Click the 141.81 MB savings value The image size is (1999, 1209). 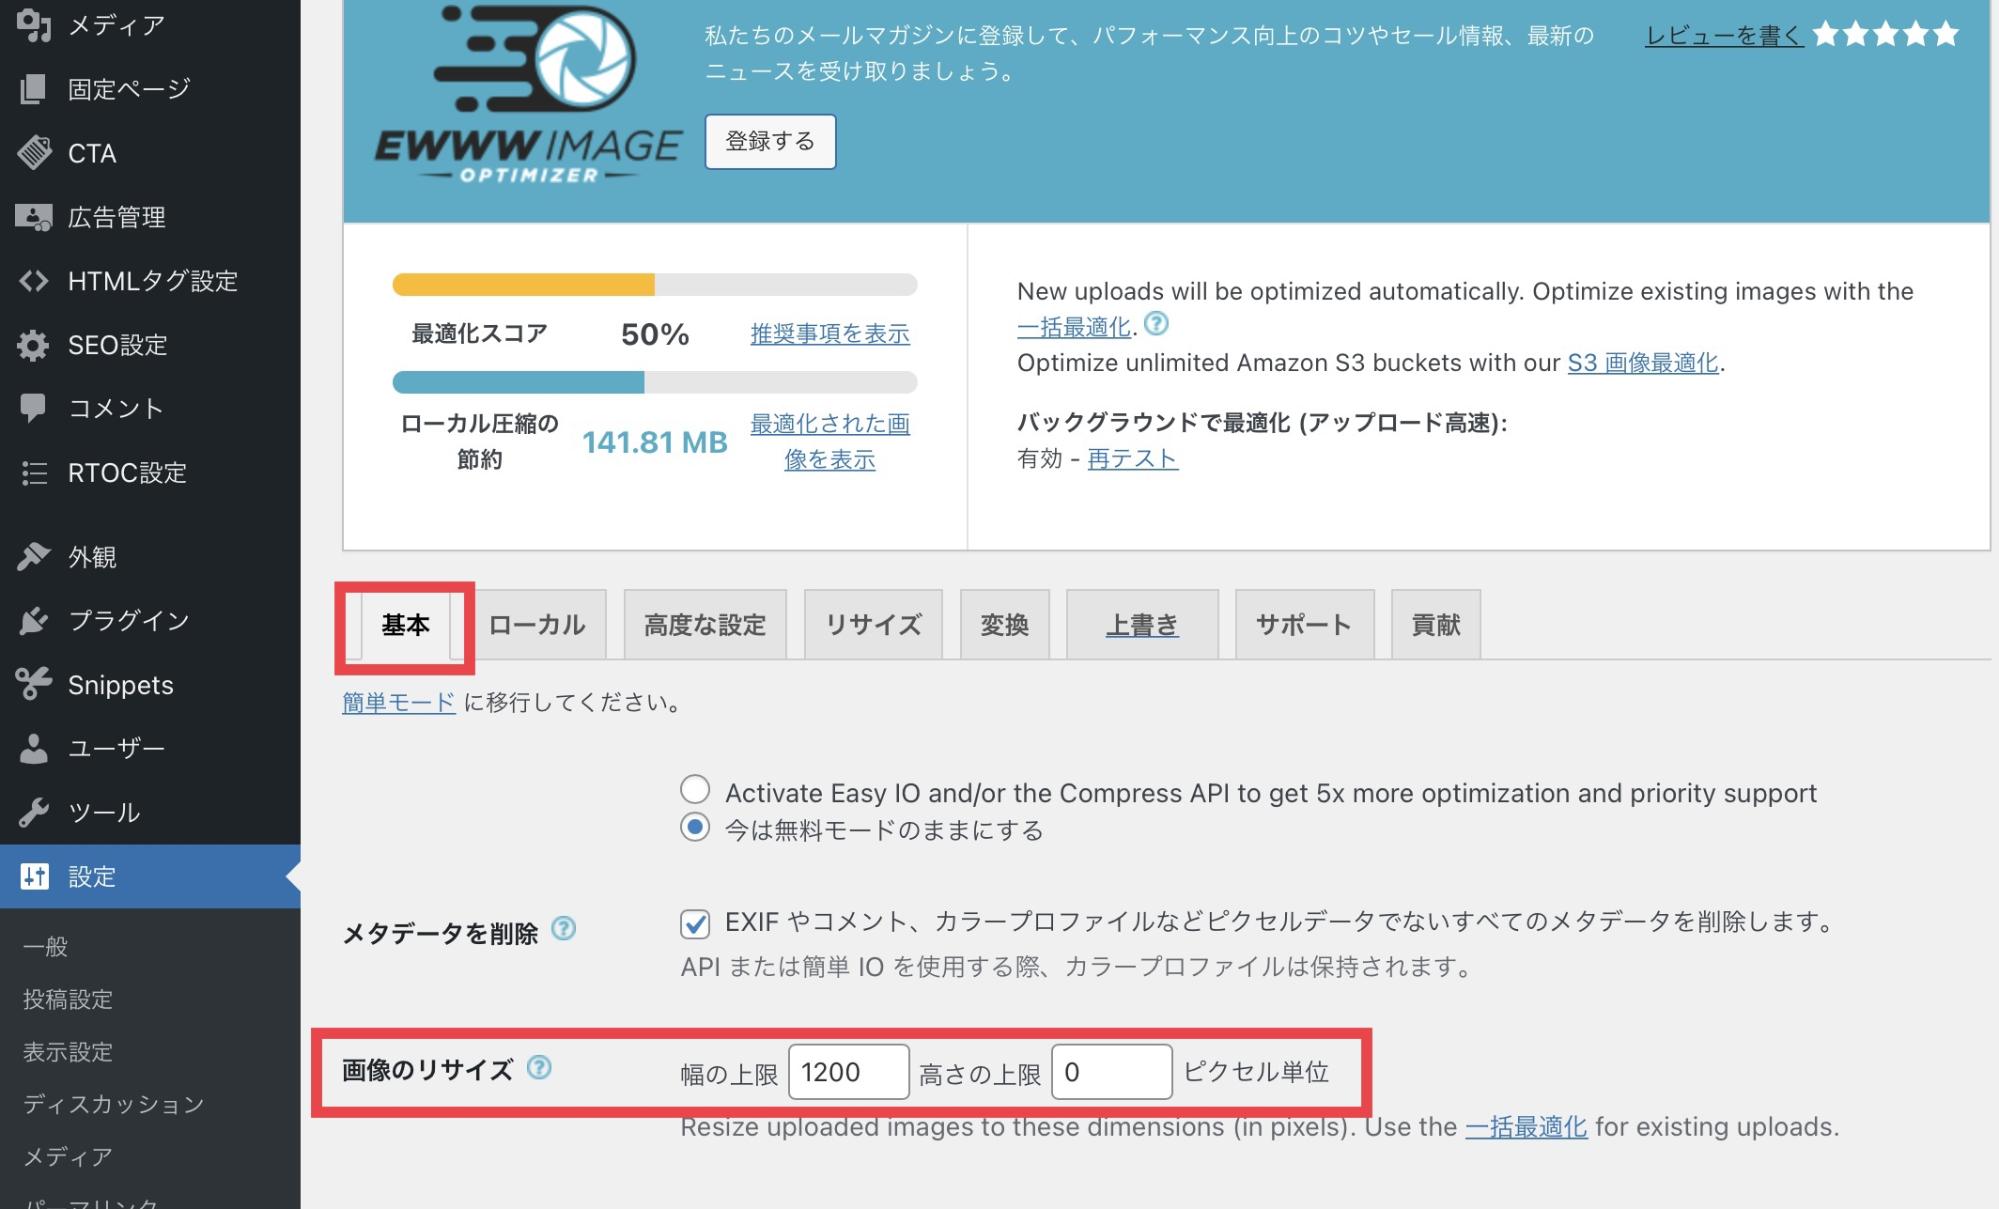(655, 443)
